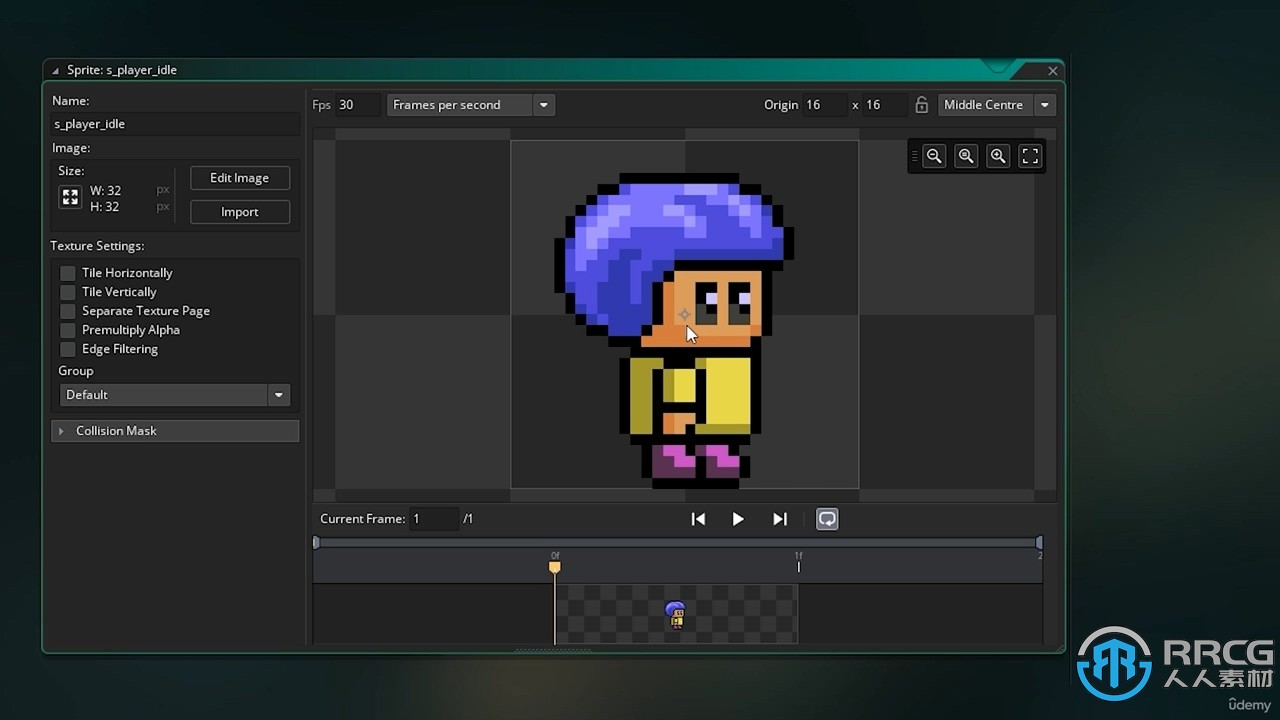Screen dimensions: 1280x720
Task: Click the orange timeline playhead marker
Action: coord(555,567)
